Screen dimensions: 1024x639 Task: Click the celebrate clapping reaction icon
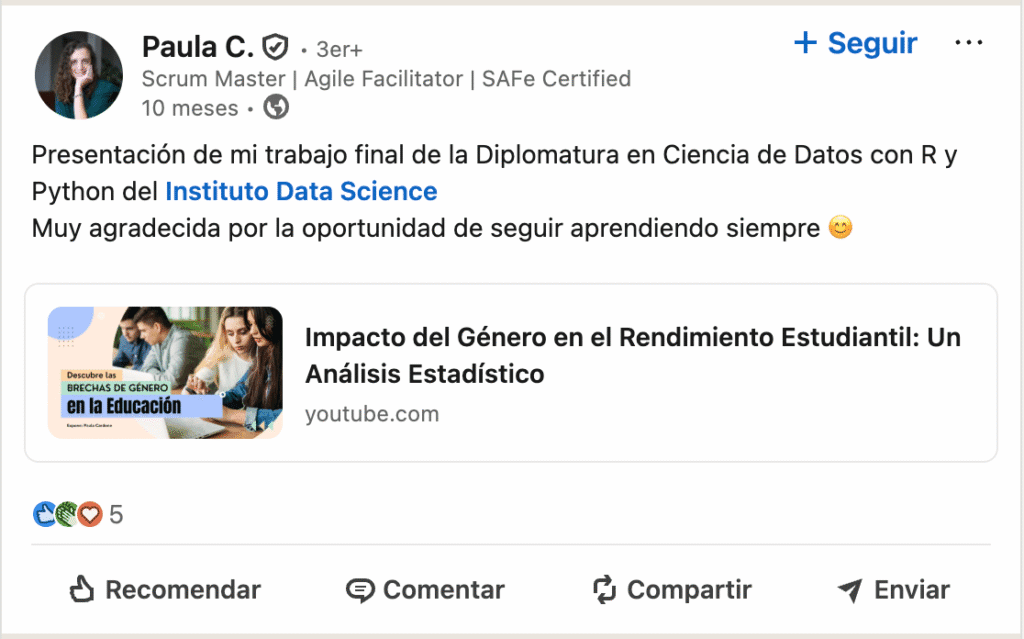pos(68,515)
